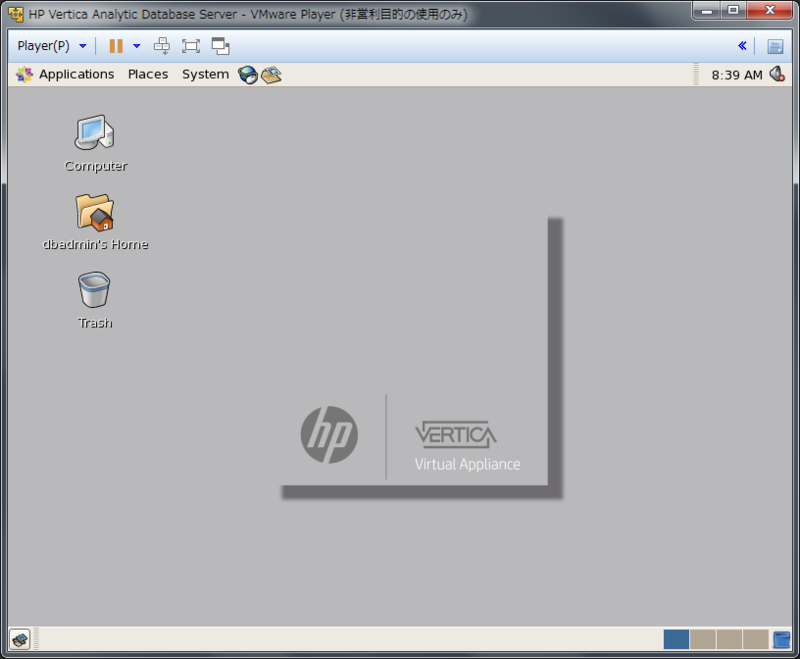Maximize the VMware Player window
Image resolution: width=800 pixels, height=659 pixels.
(x=733, y=10)
